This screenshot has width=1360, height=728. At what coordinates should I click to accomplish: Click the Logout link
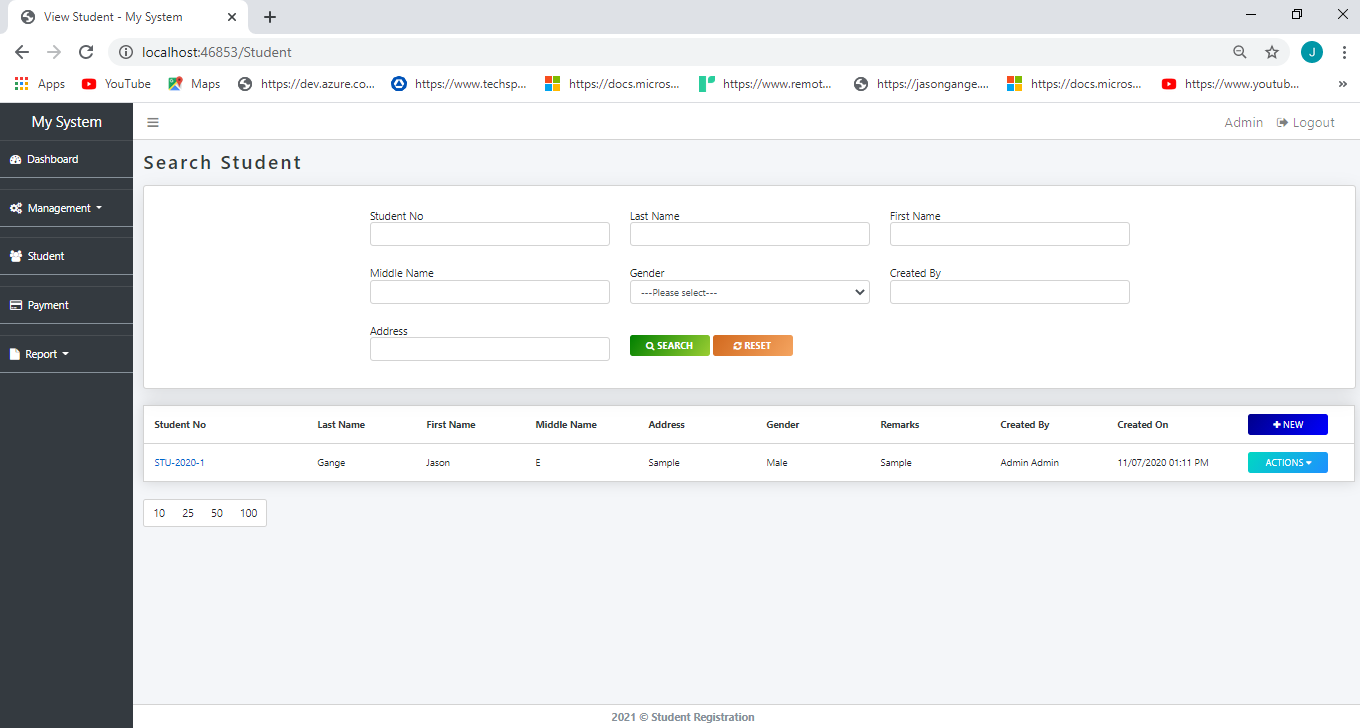click(x=1306, y=123)
